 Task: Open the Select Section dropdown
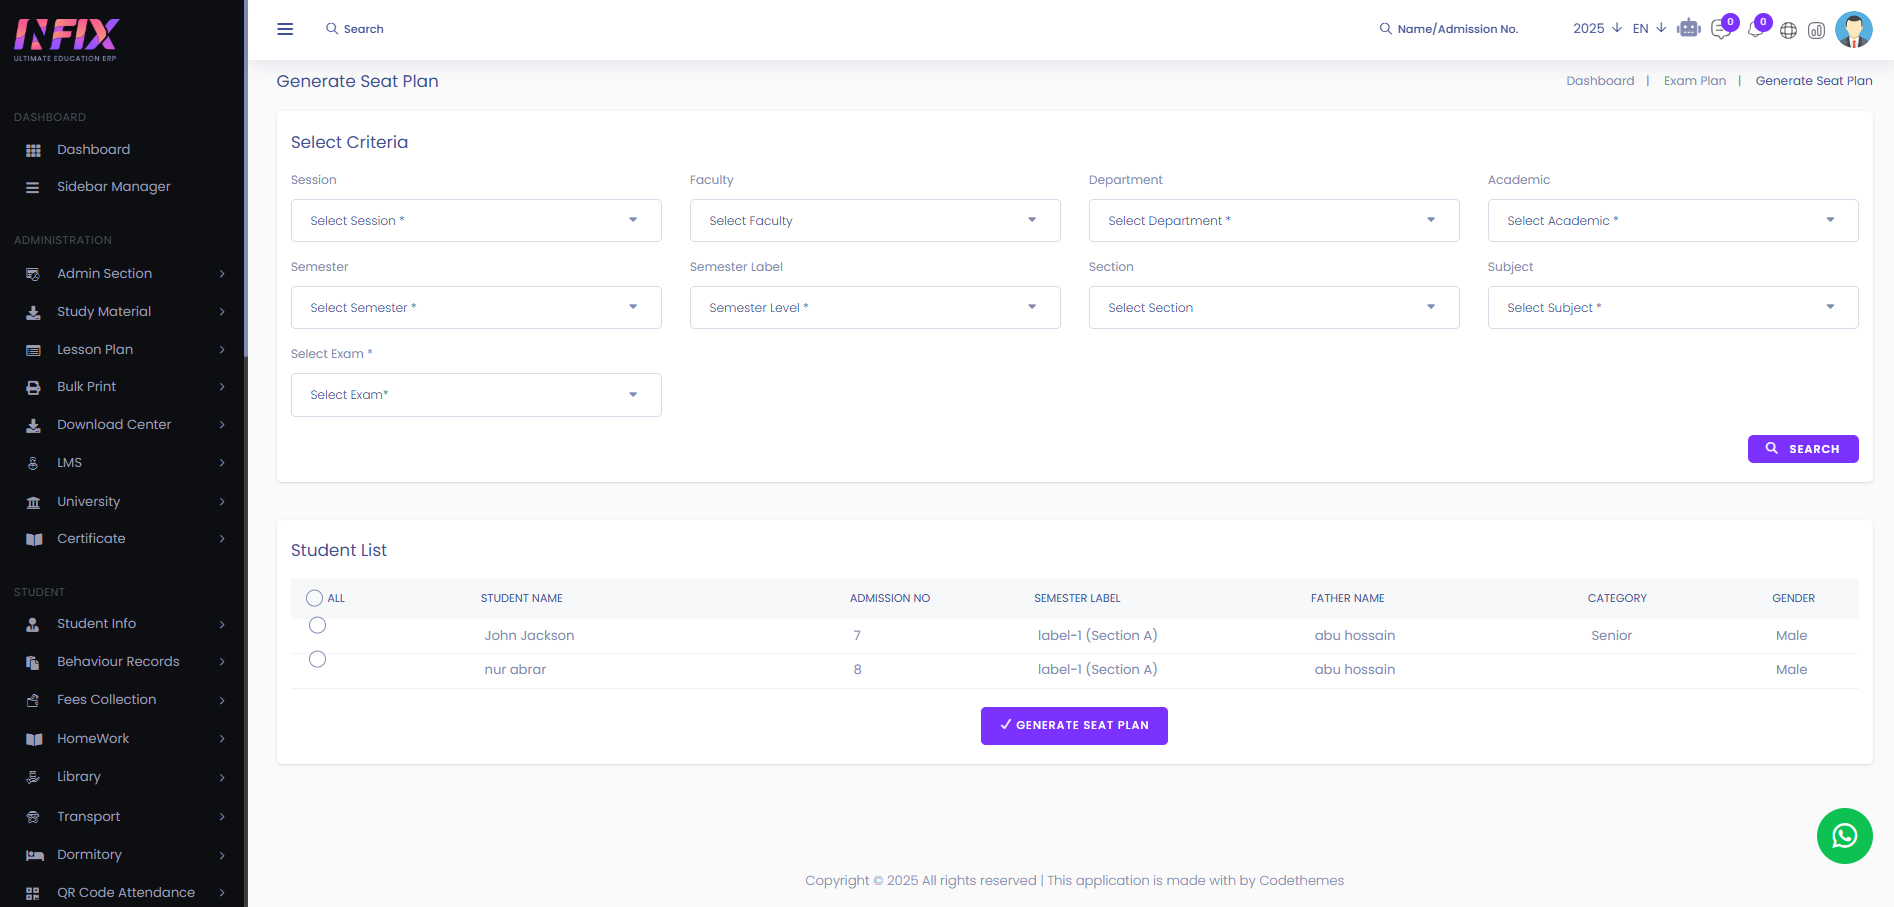(x=1274, y=307)
